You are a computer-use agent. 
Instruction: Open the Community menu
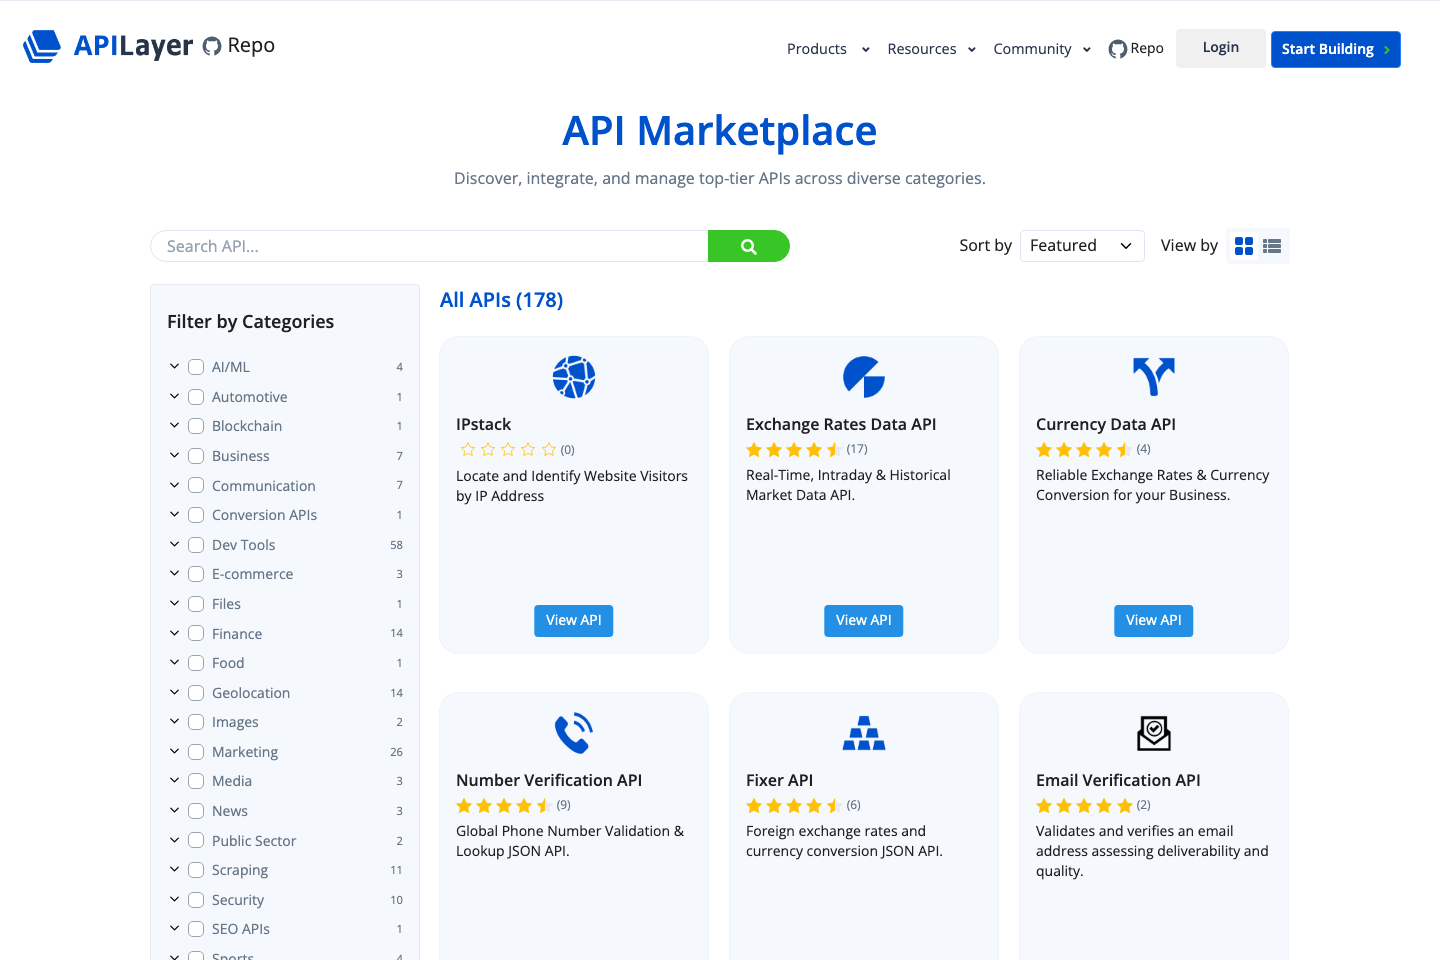point(1032,48)
